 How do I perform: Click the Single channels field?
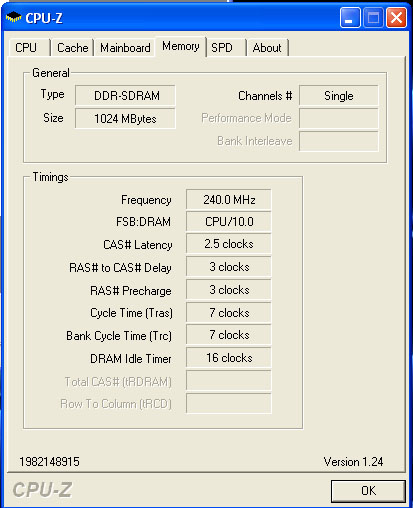point(339,96)
